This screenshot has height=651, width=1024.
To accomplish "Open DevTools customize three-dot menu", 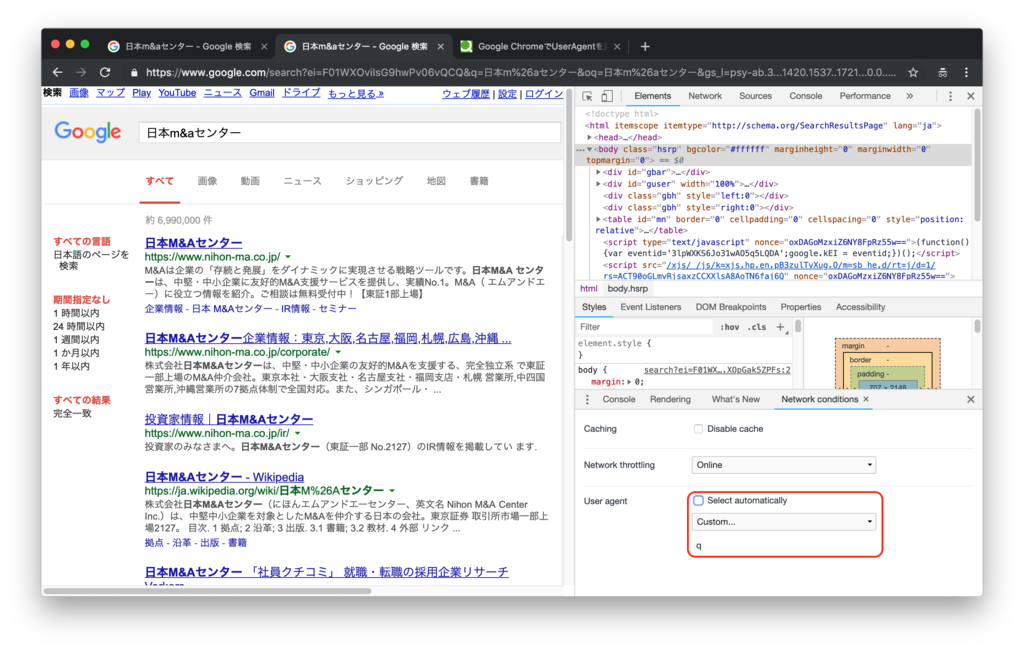I will pyautogui.click(x=950, y=96).
